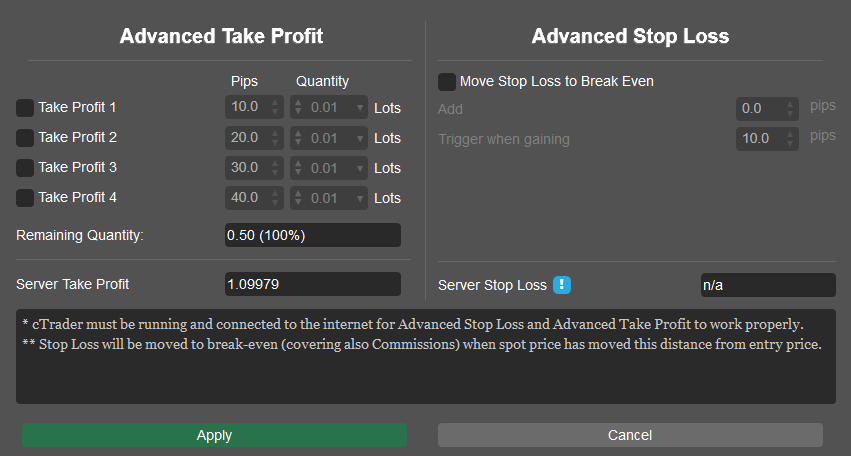
Task: Click Take Profit 3 pips stepper arrows
Action: pos(275,168)
